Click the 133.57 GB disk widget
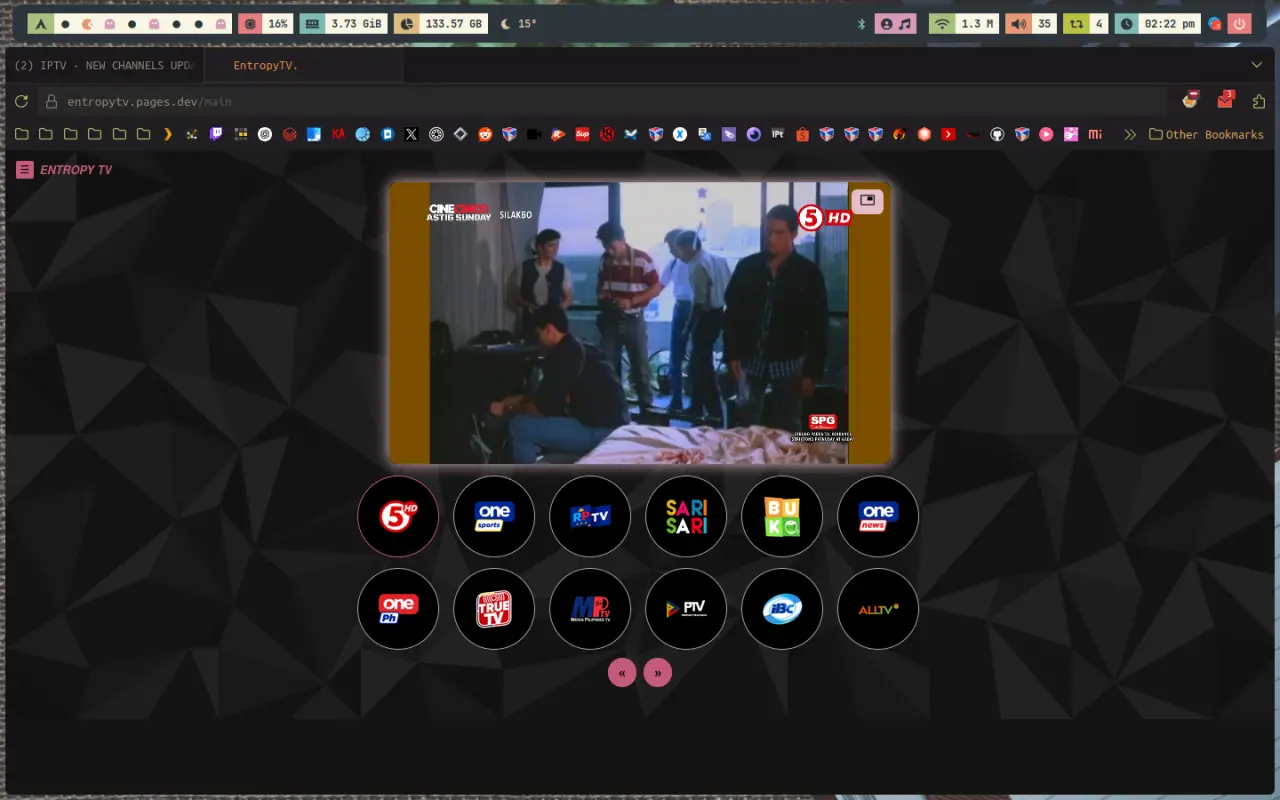 pos(441,23)
